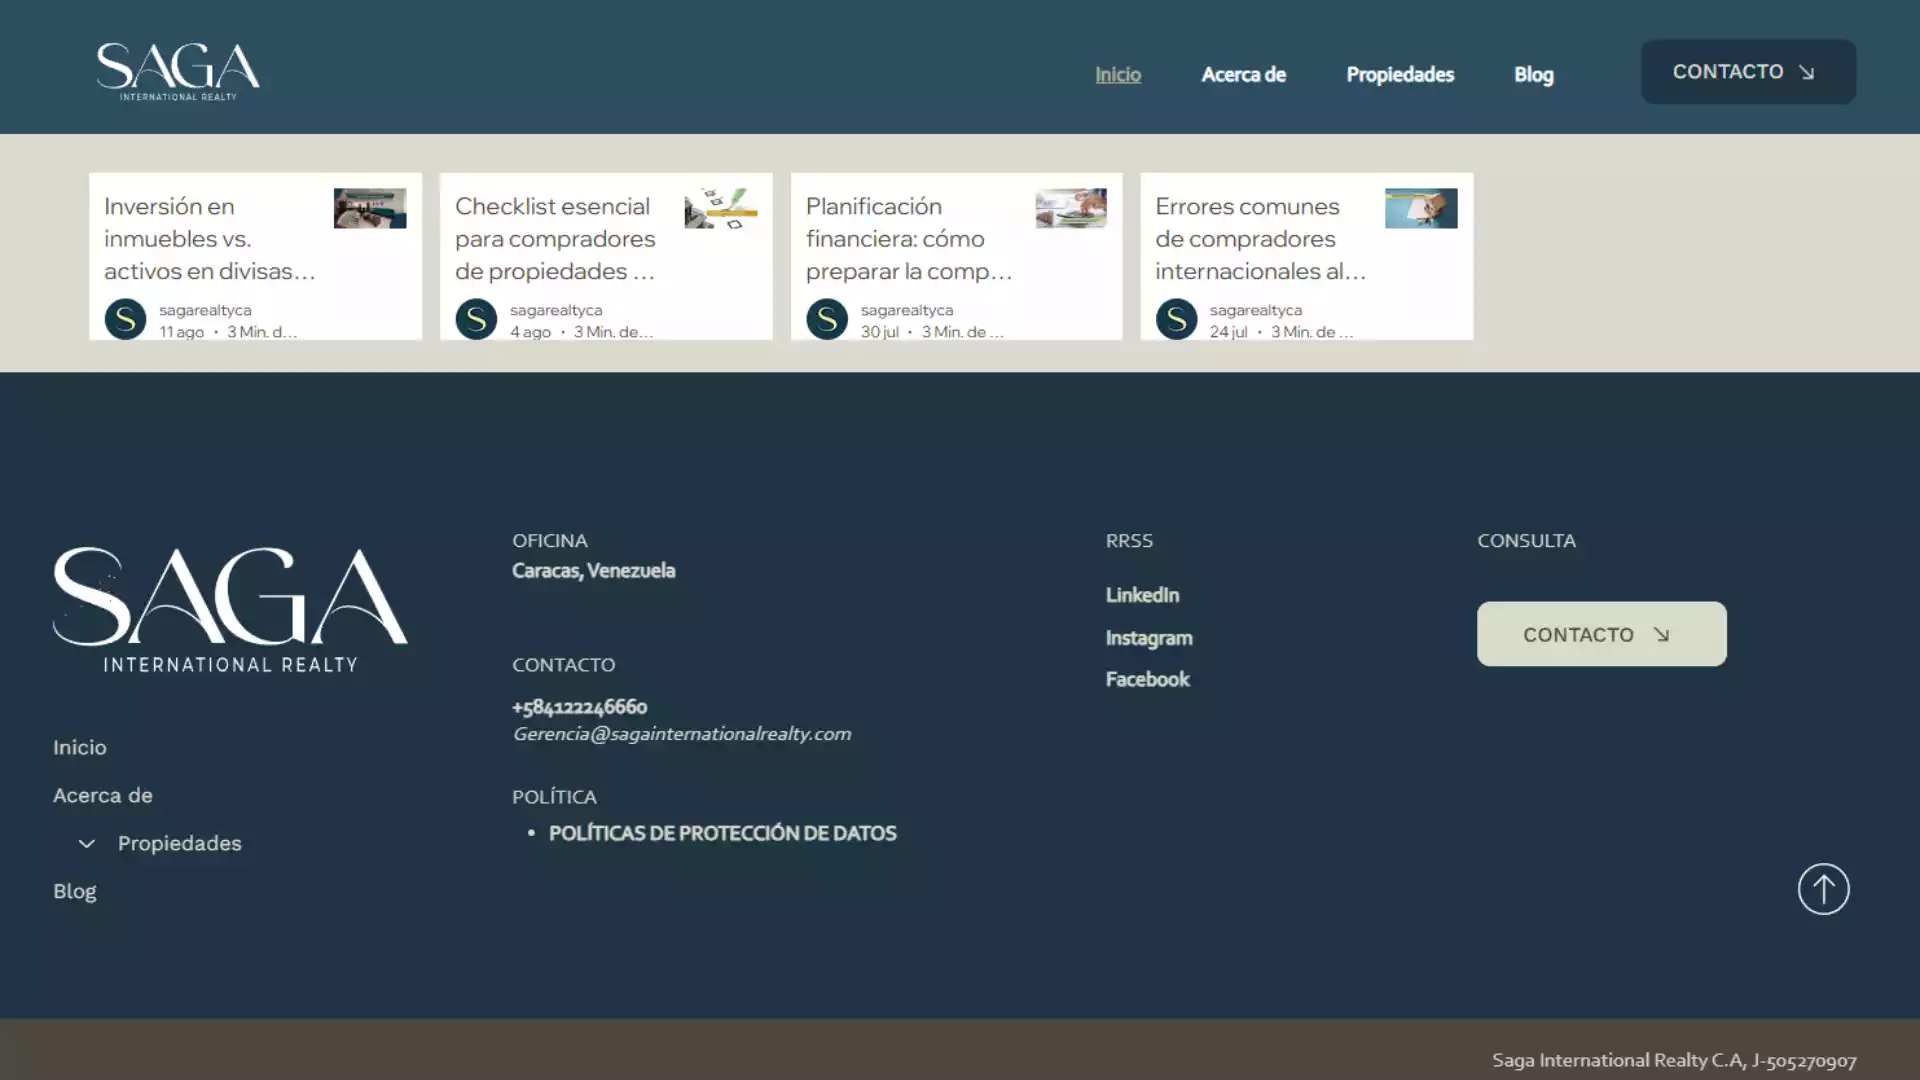Expand the Propiedades chevron in footer menu
Screen dimensions: 1920x1080
tap(87, 844)
